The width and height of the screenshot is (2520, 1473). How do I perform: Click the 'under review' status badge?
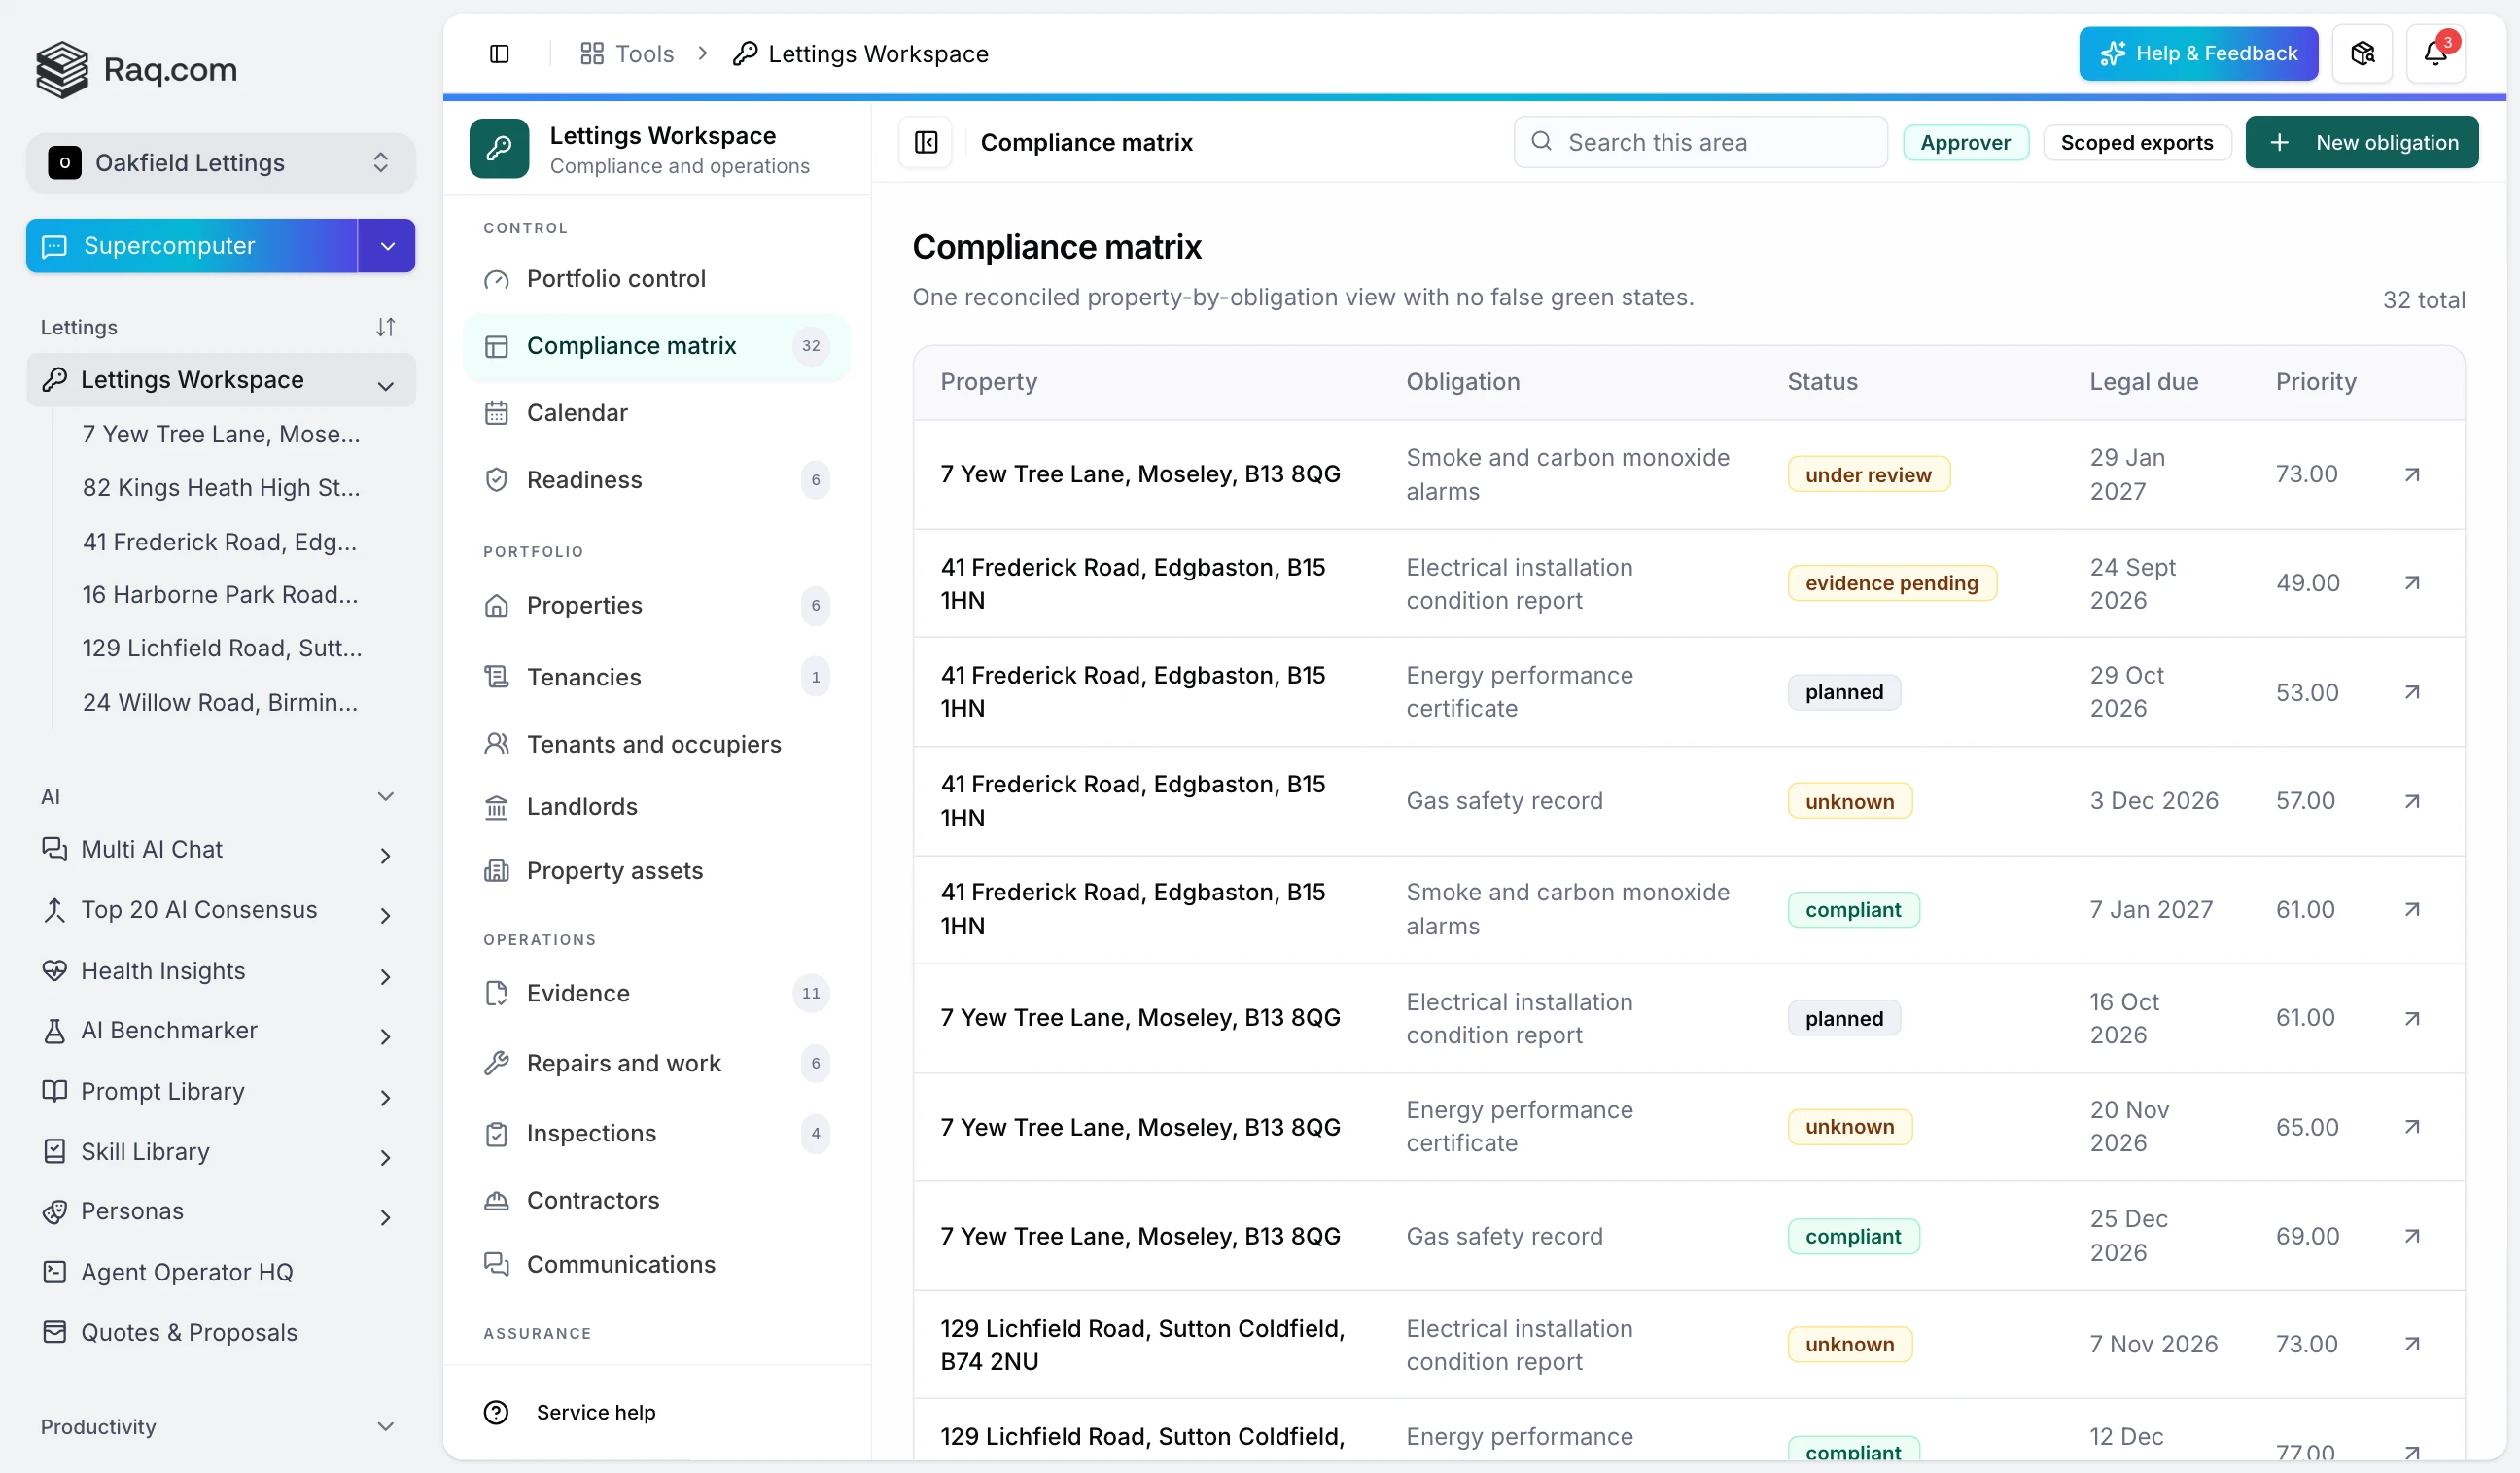[1868, 475]
